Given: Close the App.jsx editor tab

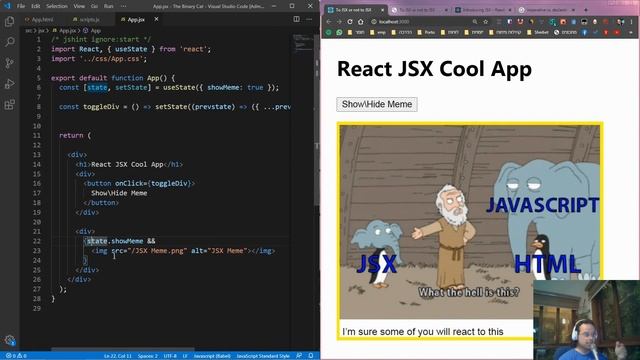Looking at the screenshot, I should click(x=156, y=19).
